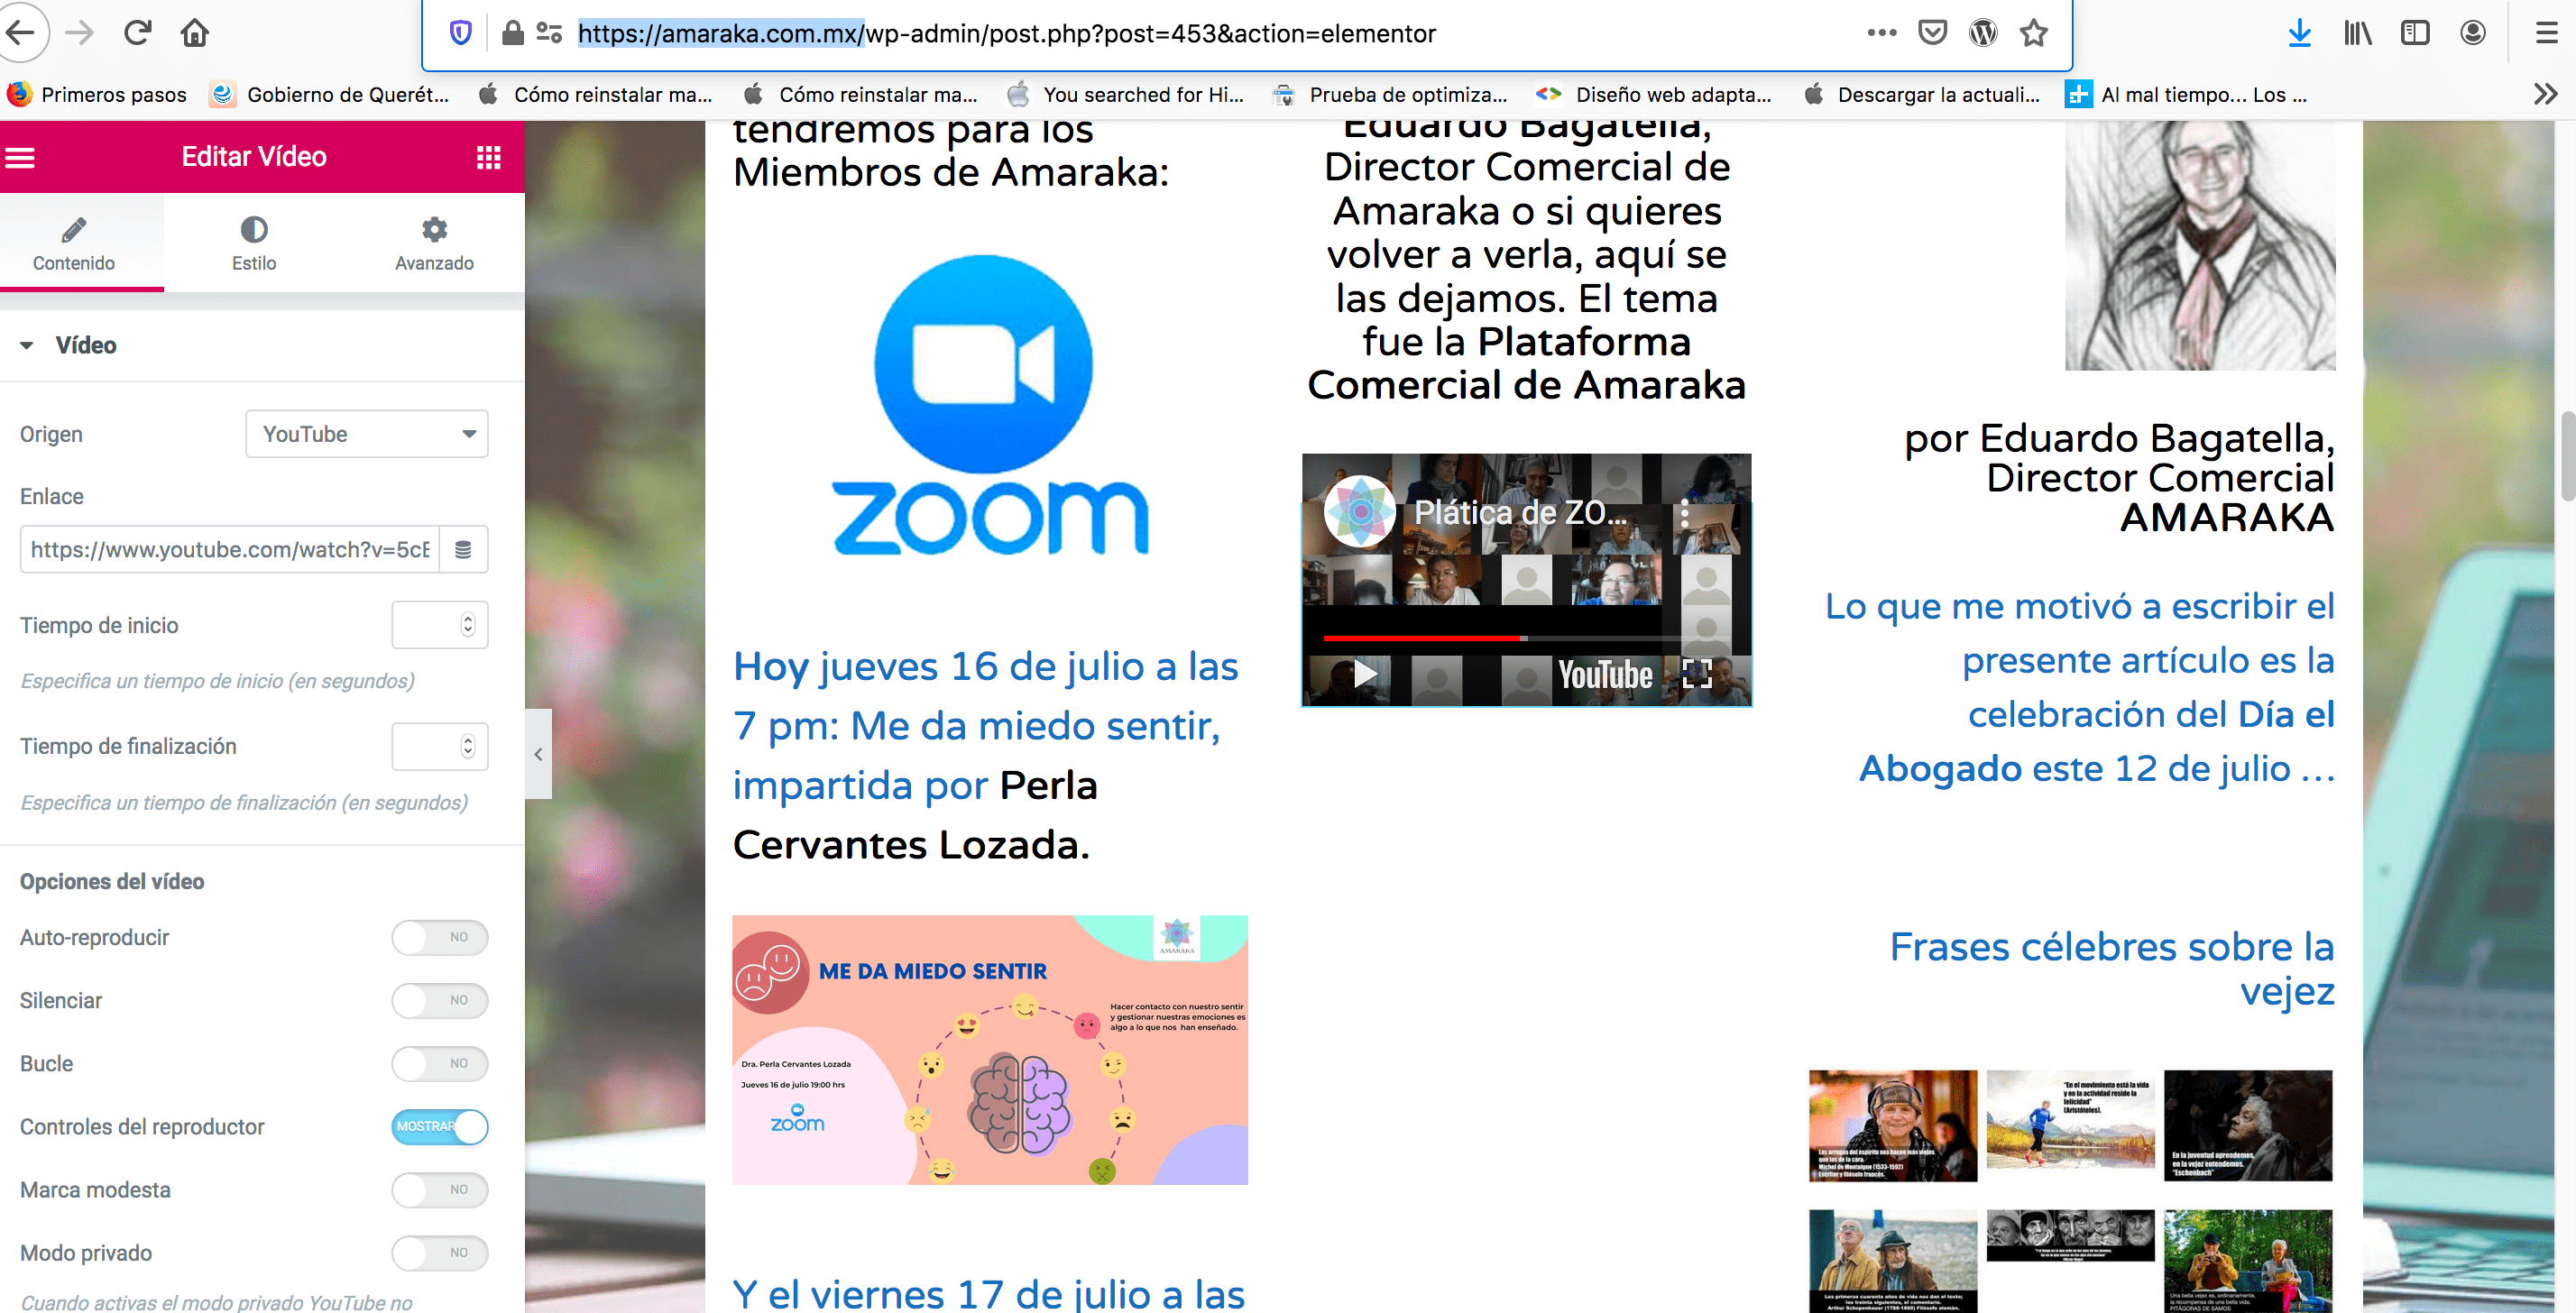Enable Marca modesta switch
This screenshot has width=2576, height=1313.
tap(439, 1189)
